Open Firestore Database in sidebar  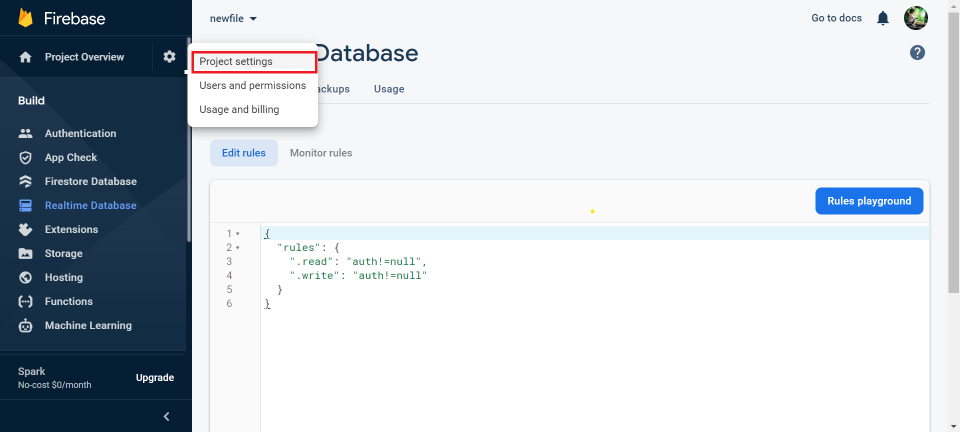[93, 181]
